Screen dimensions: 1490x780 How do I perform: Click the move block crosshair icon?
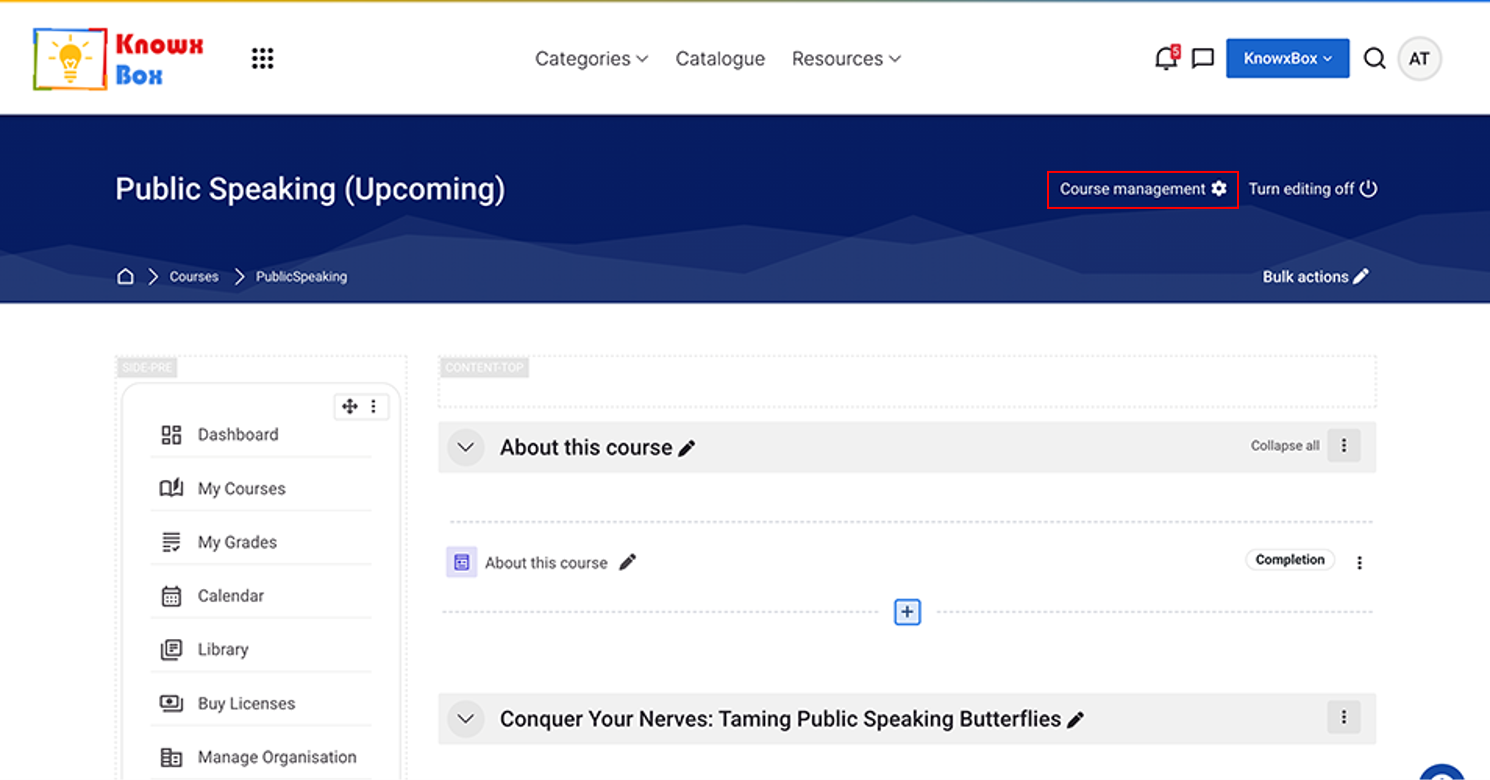(349, 406)
